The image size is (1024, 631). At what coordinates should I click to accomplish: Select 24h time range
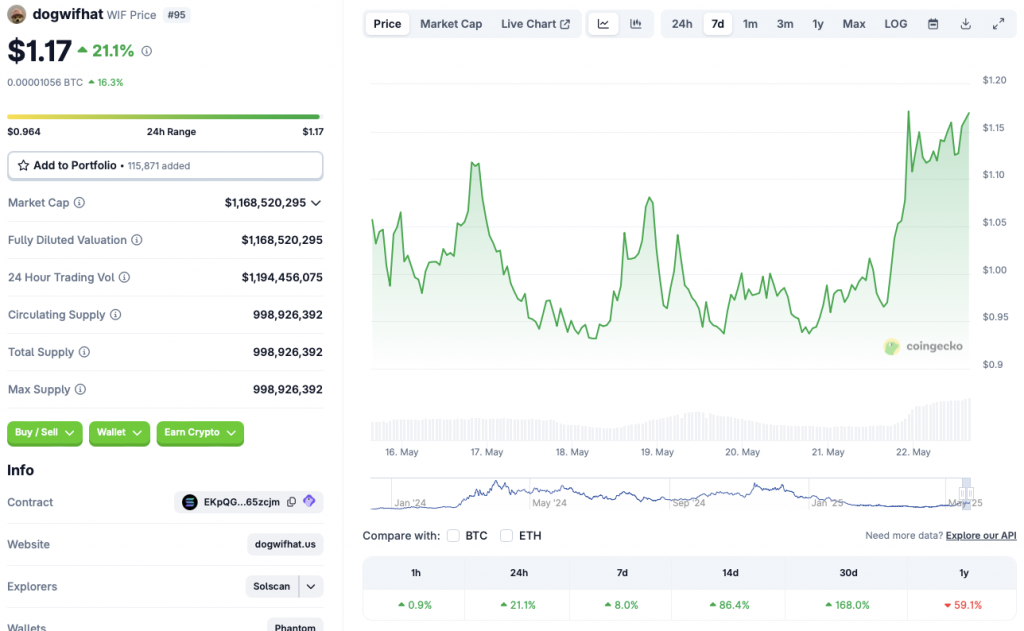(x=682, y=24)
